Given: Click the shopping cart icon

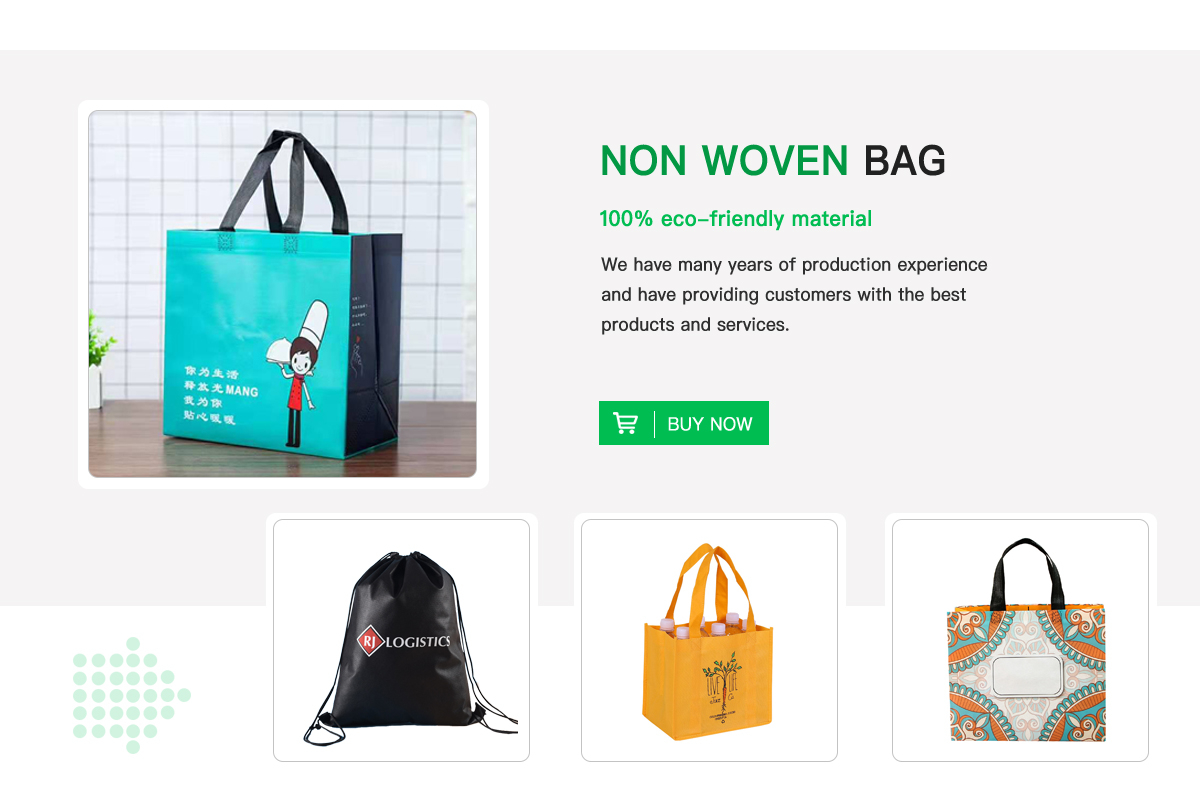Looking at the screenshot, I should (625, 423).
